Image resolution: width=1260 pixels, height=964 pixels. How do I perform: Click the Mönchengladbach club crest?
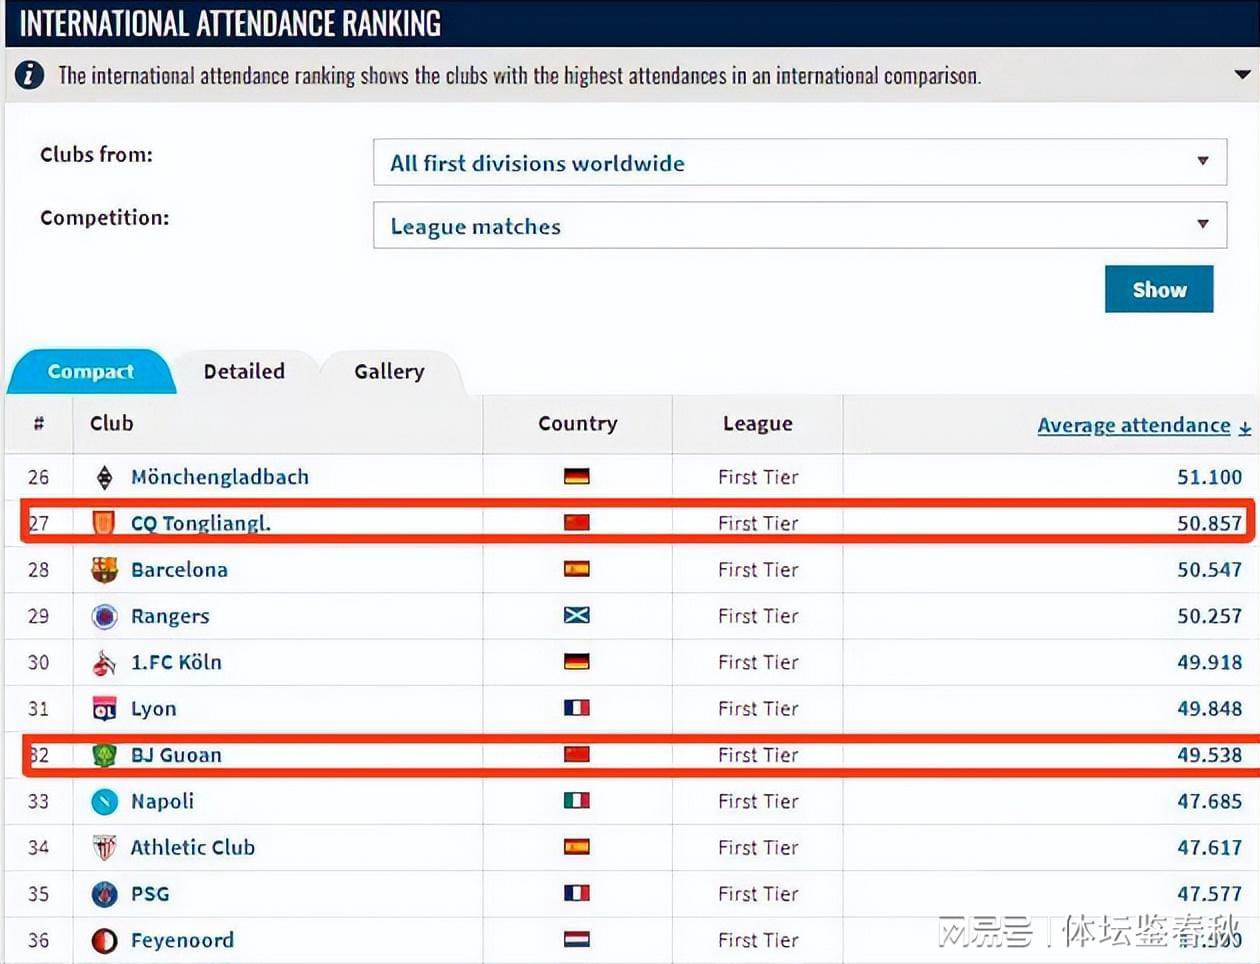104,477
